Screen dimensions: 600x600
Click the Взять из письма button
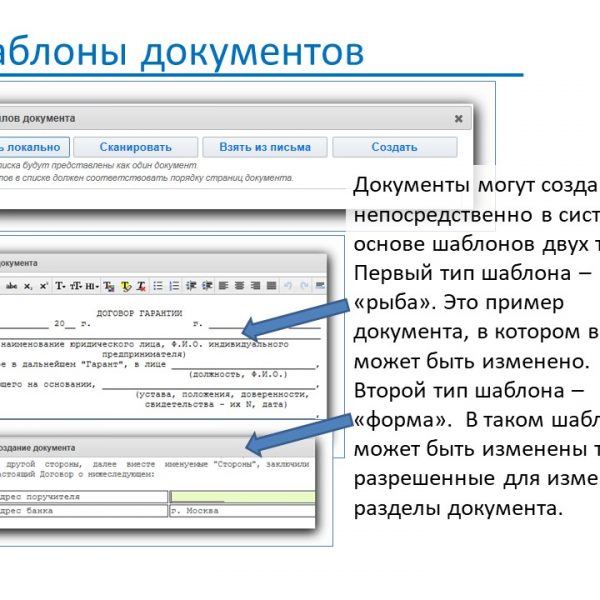(265, 147)
